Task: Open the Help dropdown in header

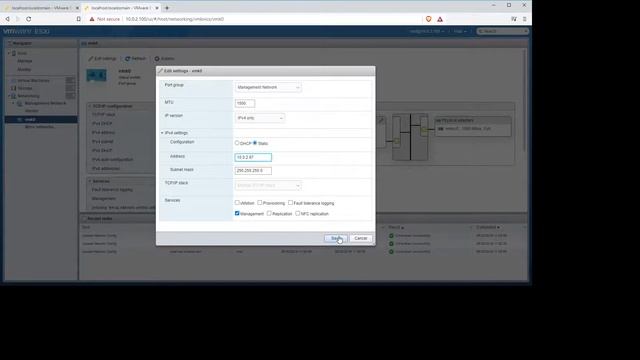Action: point(460,31)
